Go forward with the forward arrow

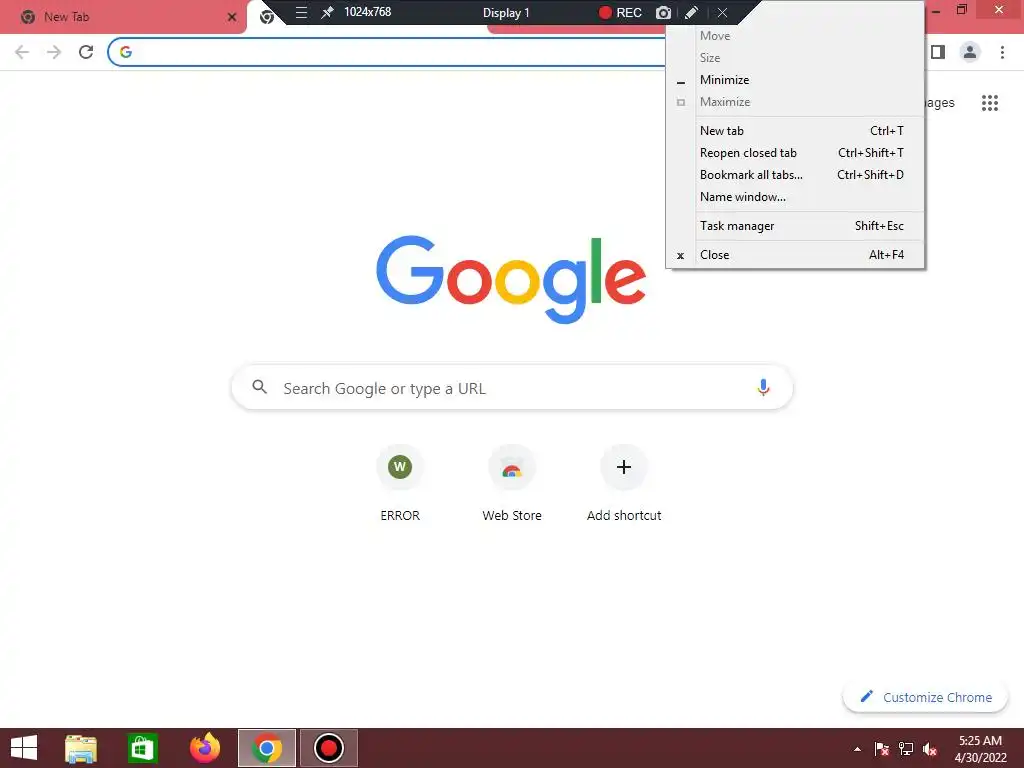click(x=54, y=52)
